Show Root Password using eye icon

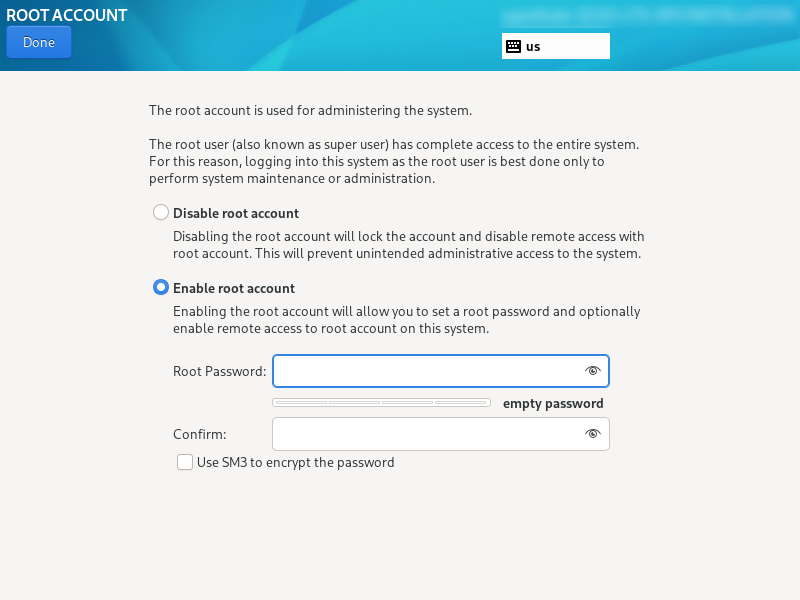[592, 371]
